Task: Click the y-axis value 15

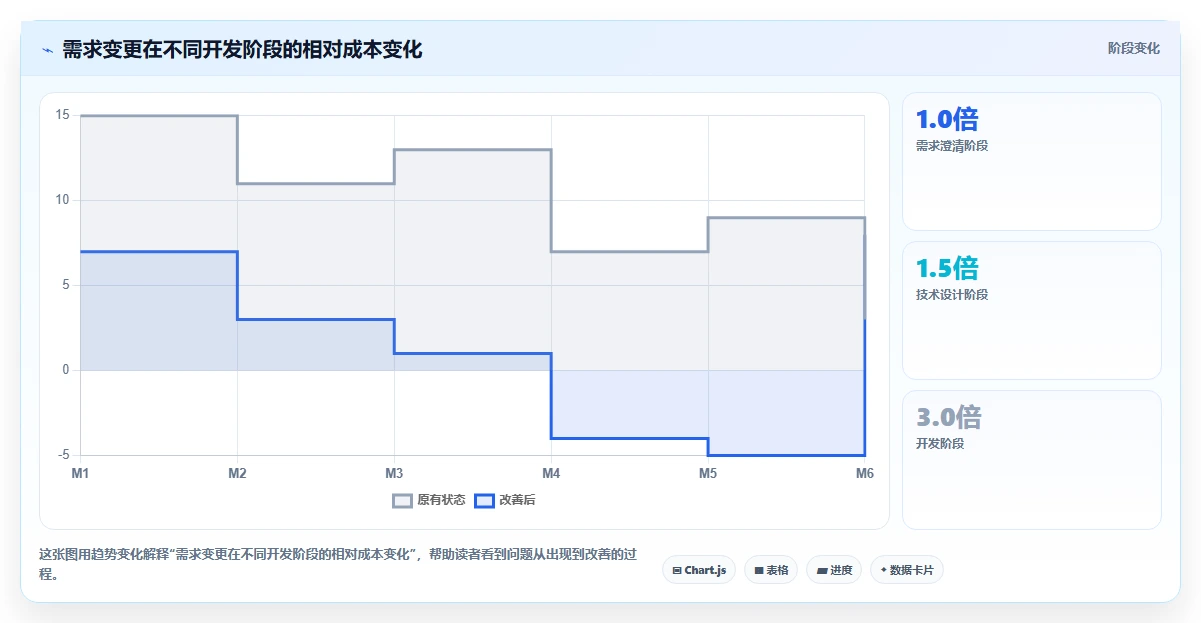Action: point(62,115)
